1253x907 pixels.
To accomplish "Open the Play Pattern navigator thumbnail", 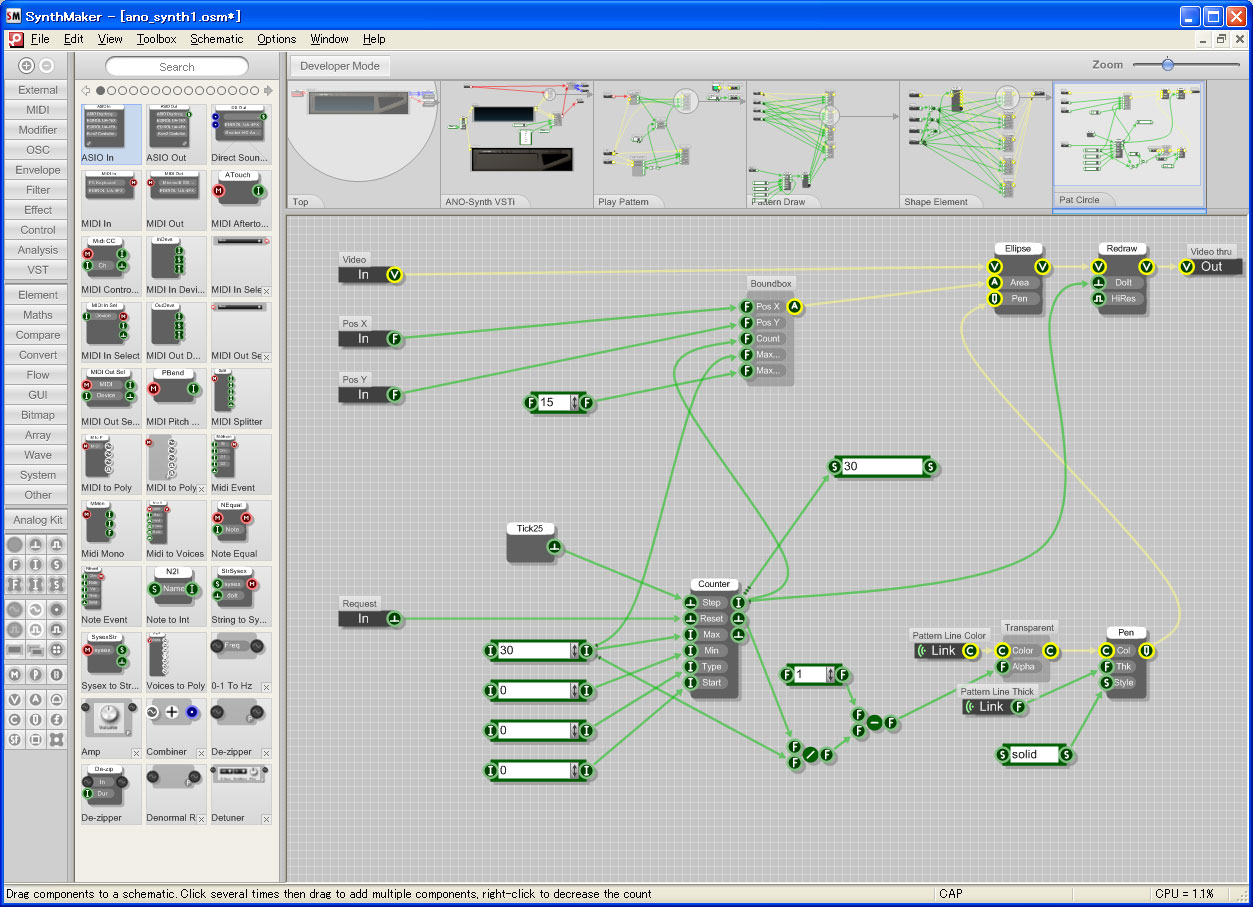I will [669, 145].
